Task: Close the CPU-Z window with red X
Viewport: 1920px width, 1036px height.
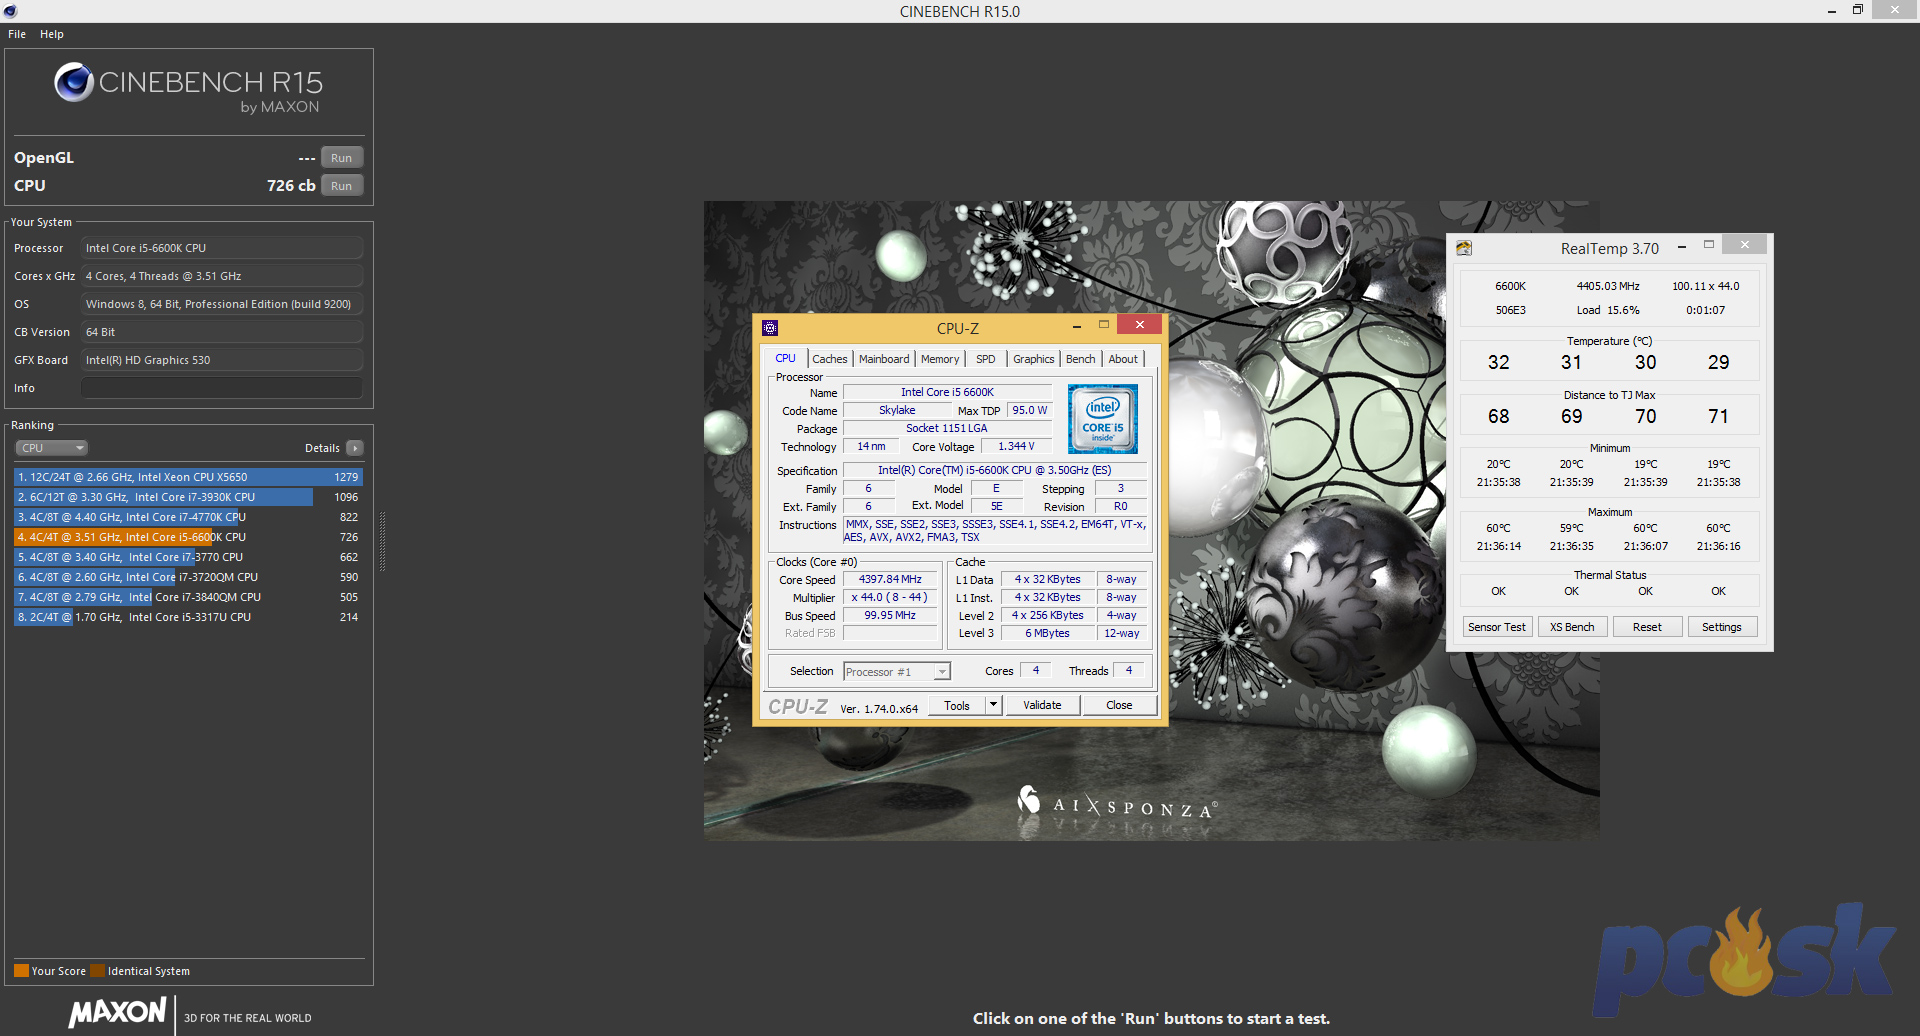Action: pyautogui.click(x=1139, y=325)
